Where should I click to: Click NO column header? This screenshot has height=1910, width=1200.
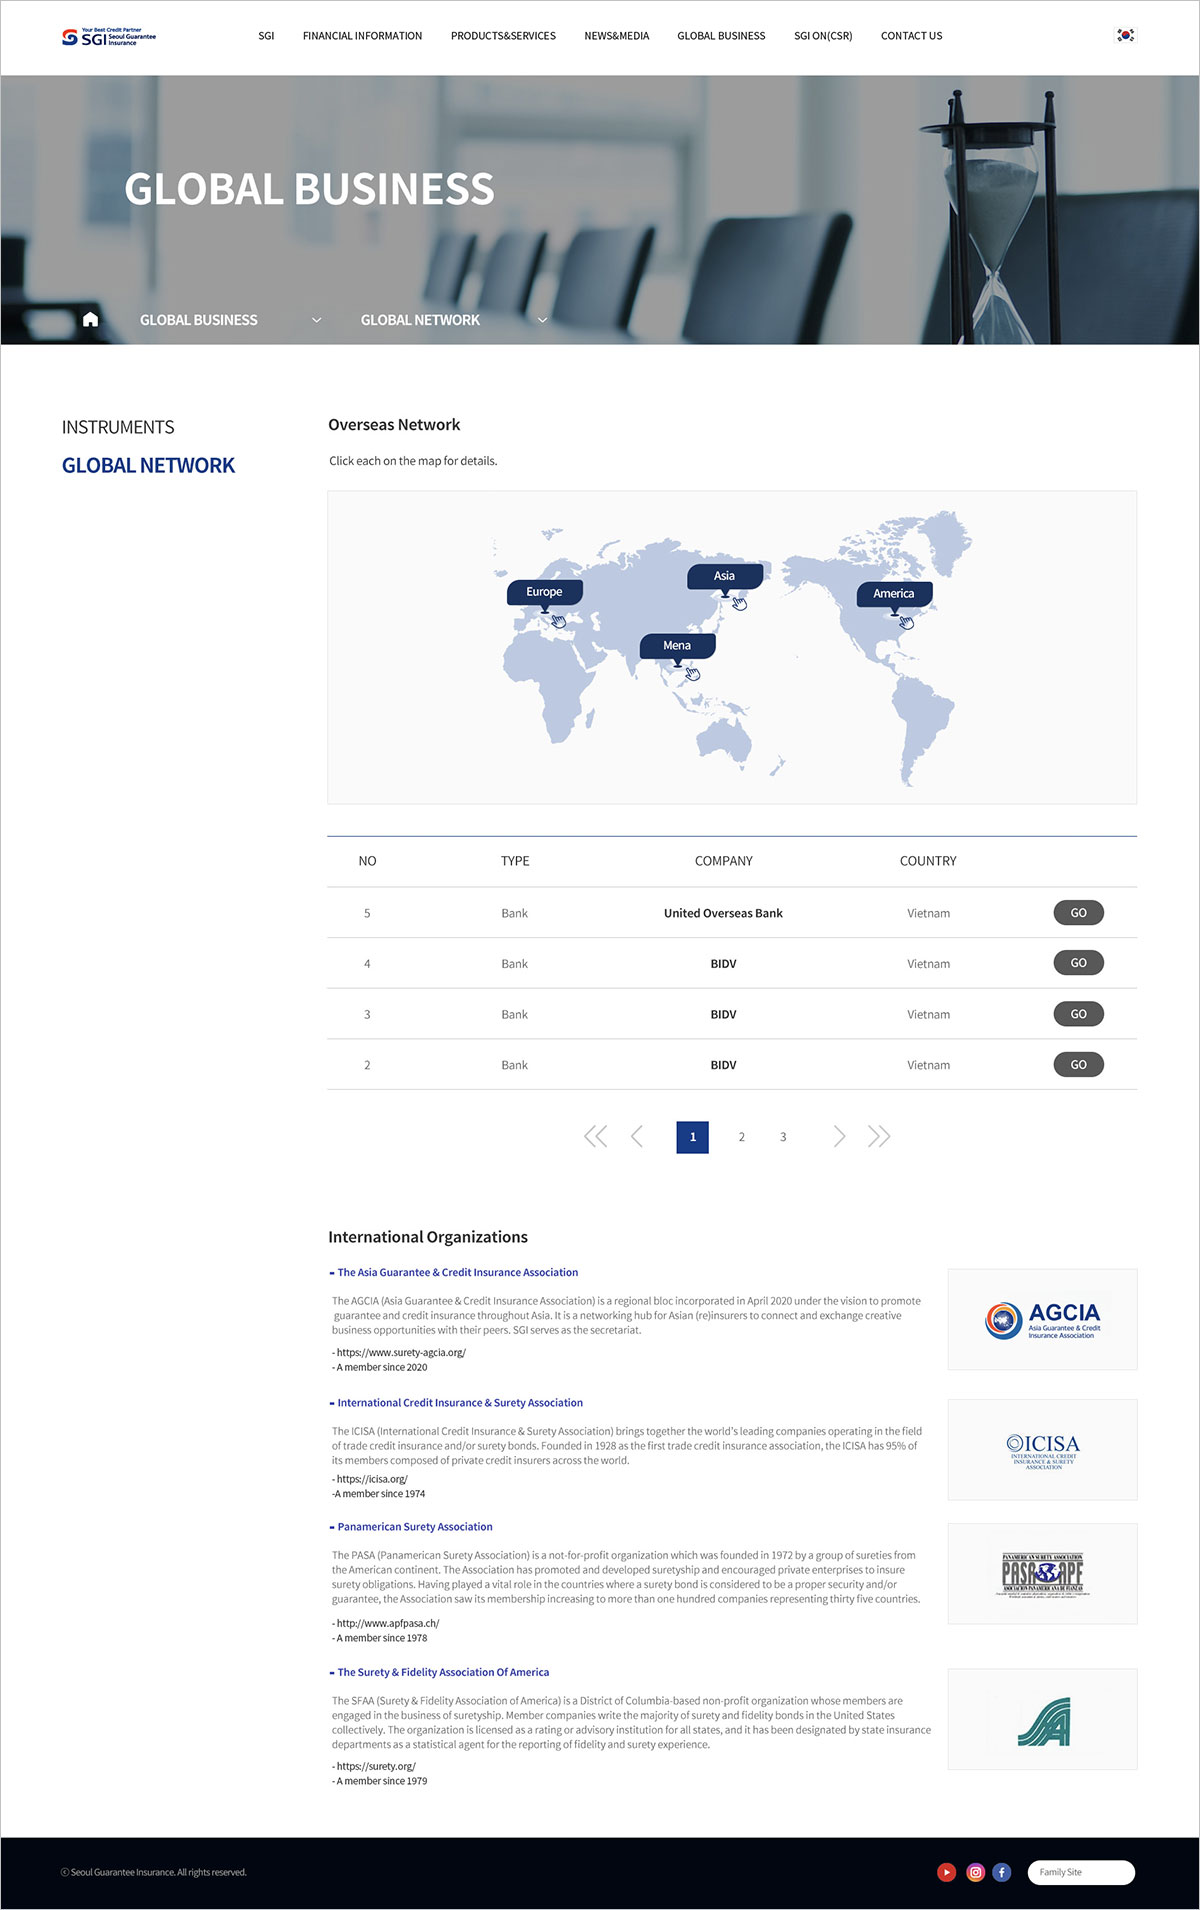(x=367, y=861)
